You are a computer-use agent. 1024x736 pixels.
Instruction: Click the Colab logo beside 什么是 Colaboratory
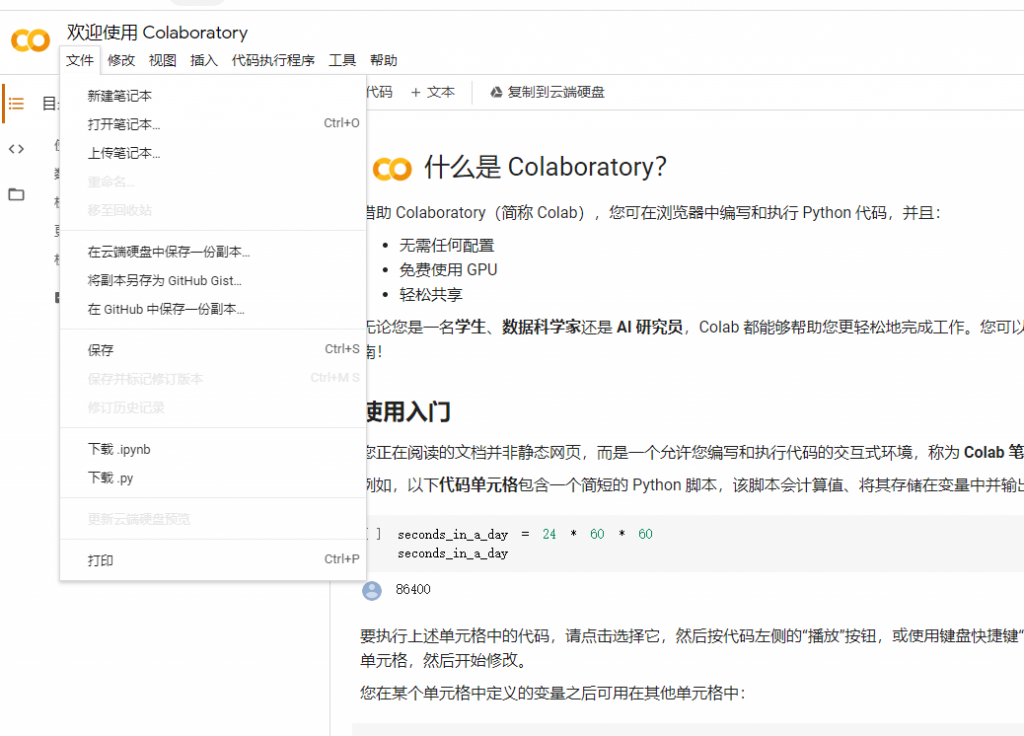[x=392, y=168]
